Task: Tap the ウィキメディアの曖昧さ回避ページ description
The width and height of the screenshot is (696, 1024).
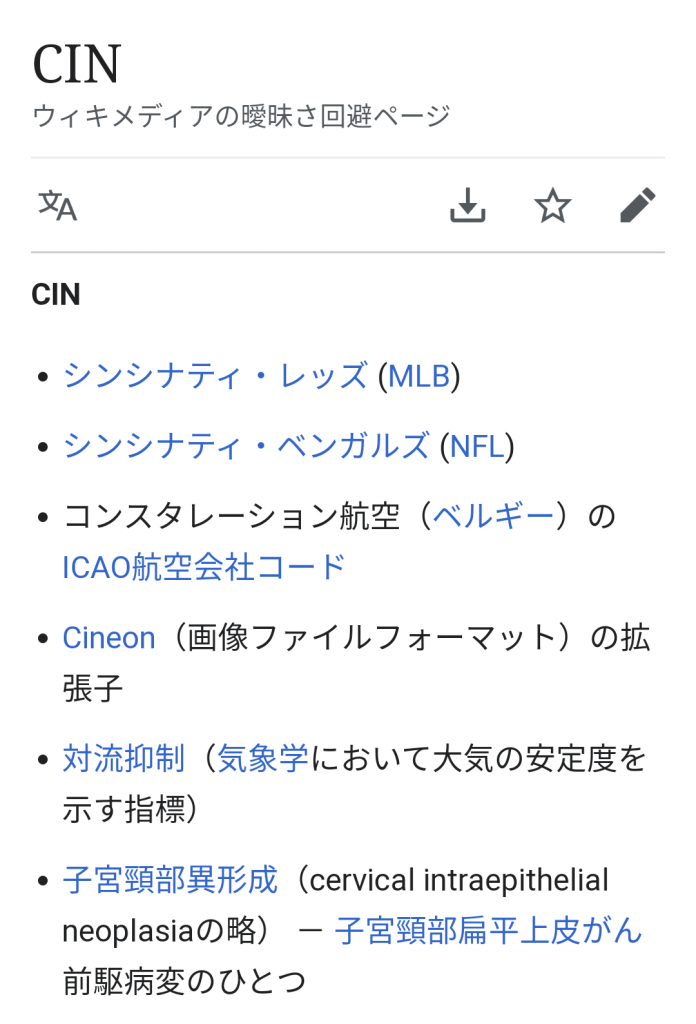Action: 241,116
